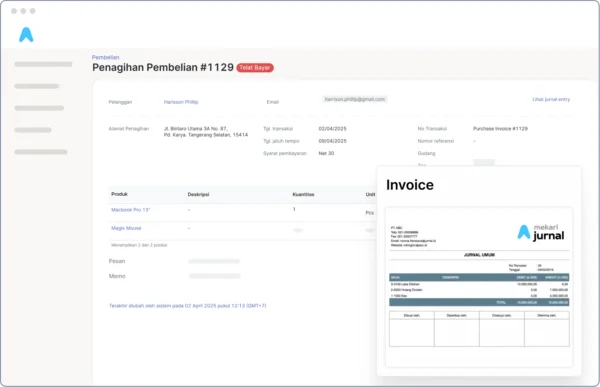Click the Kuantitas column header
Image resolution: width=600 pixels, height=387 pixels.
[303, 194]
